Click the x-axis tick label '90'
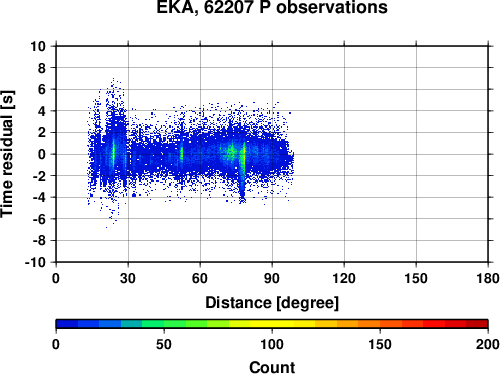This screenshot has width=500, height=374. 272,278
